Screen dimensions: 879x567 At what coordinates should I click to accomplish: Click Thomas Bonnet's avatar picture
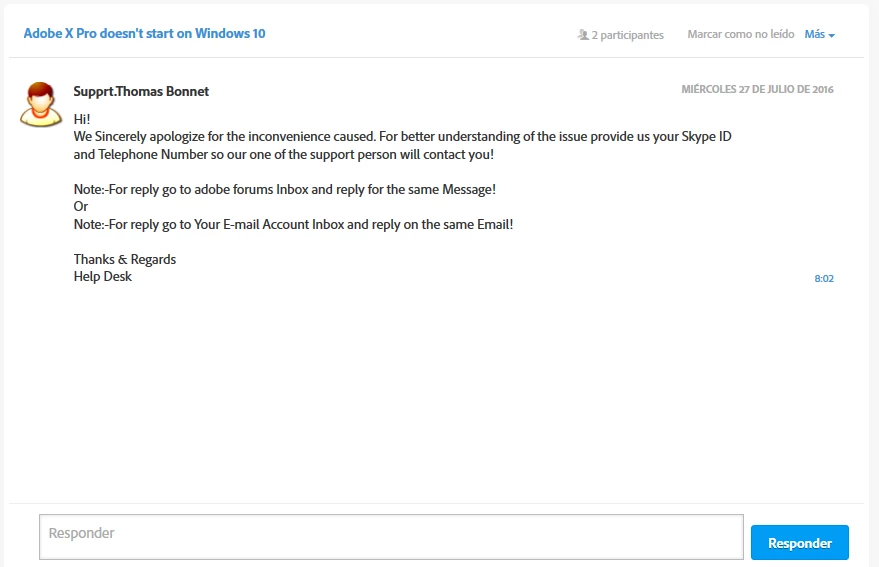coord(41,104)
